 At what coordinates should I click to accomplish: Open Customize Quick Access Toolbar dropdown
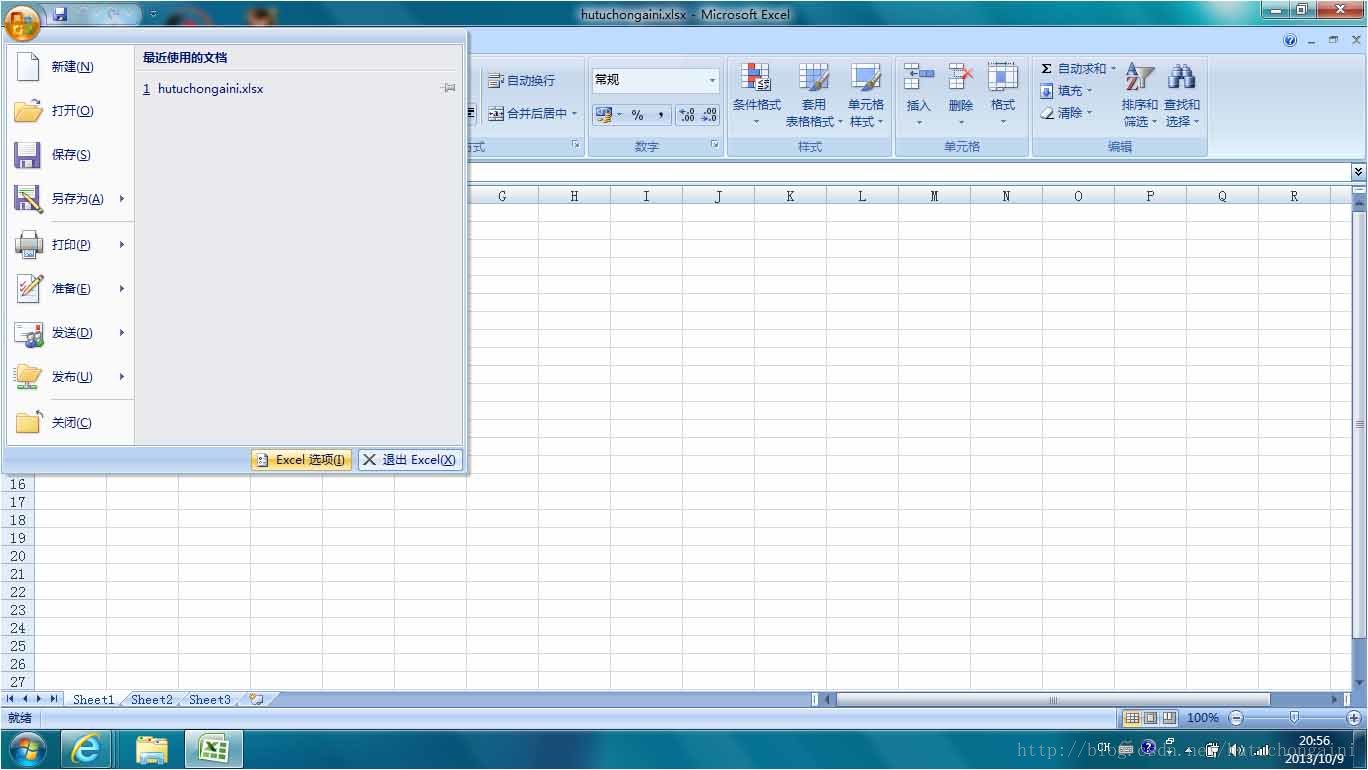tap(153, 14)
